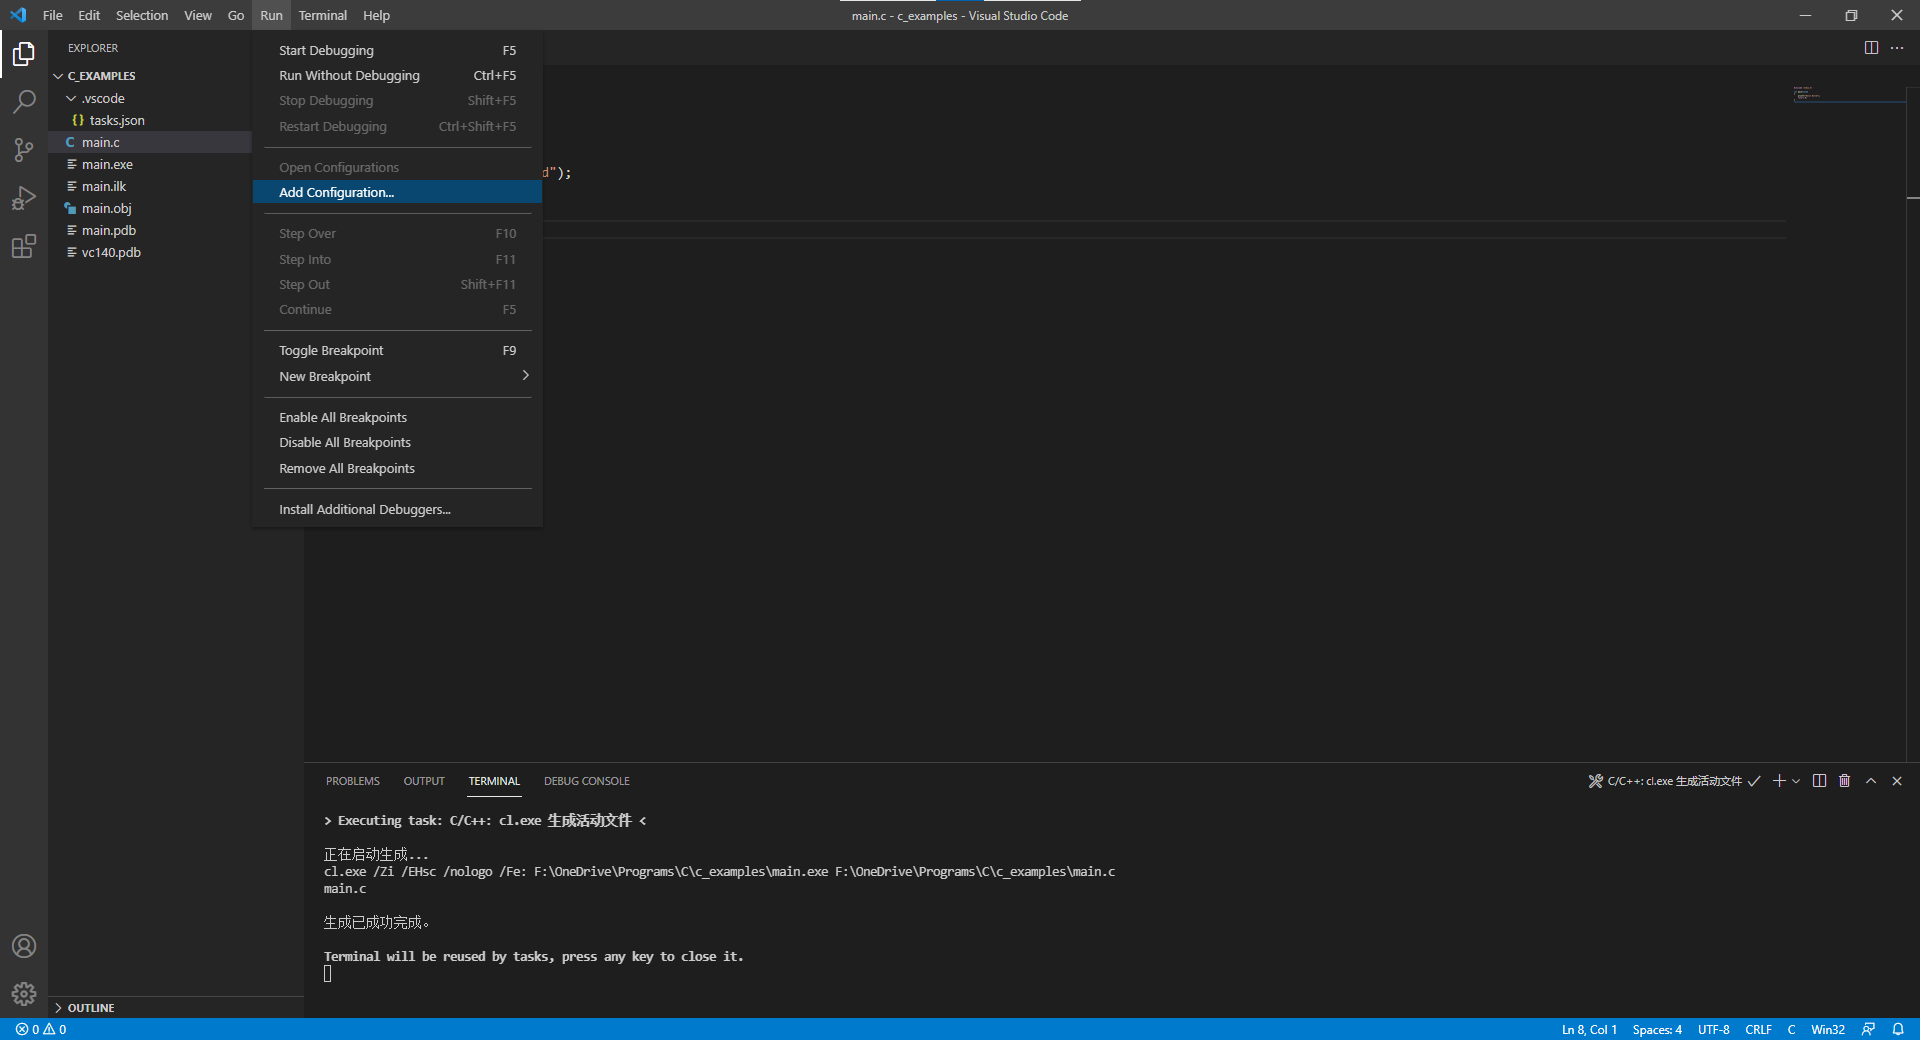1920x1040 pixels.
Task: Switch to the PROBLEMS tab
Action: [353, 781]
